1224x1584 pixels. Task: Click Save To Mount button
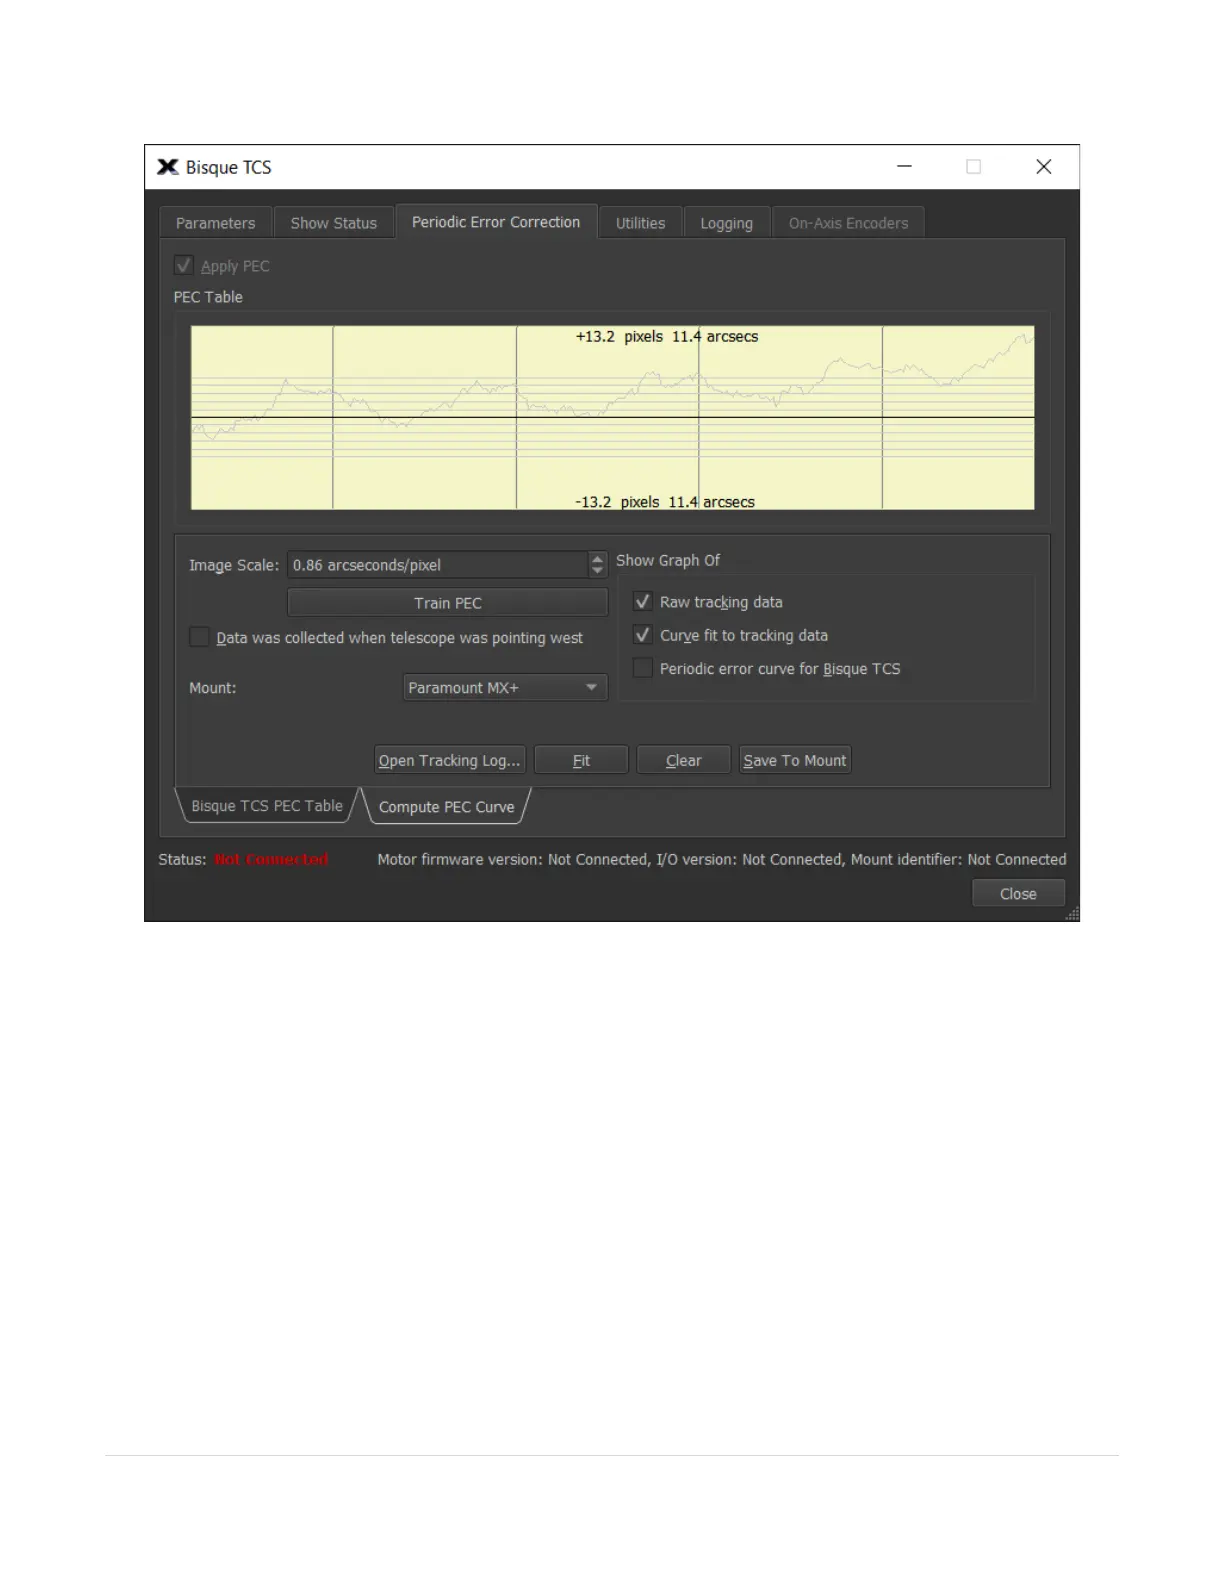coord(795,760)
